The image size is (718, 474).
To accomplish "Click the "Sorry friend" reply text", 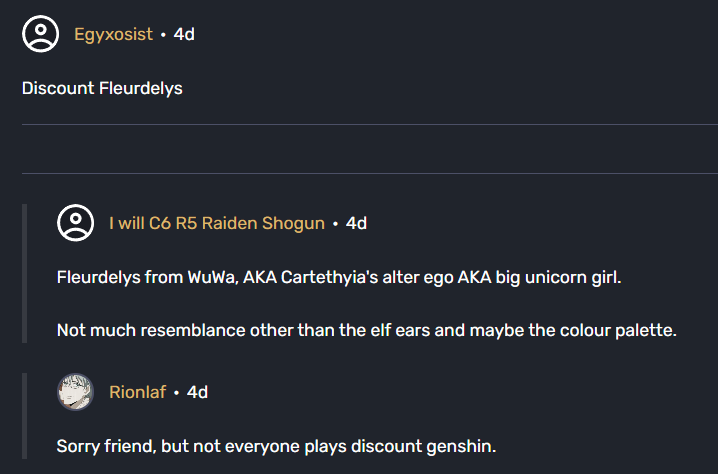I will [276, 445].
